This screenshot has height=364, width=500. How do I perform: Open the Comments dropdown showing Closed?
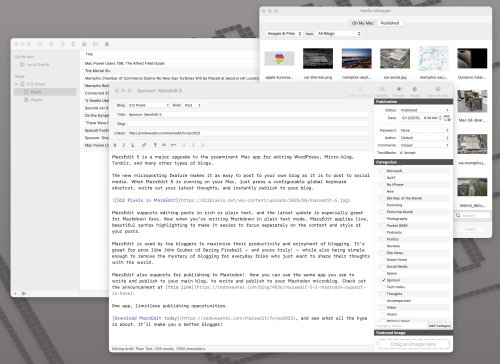pyautogui.click(x=424, y=145)
